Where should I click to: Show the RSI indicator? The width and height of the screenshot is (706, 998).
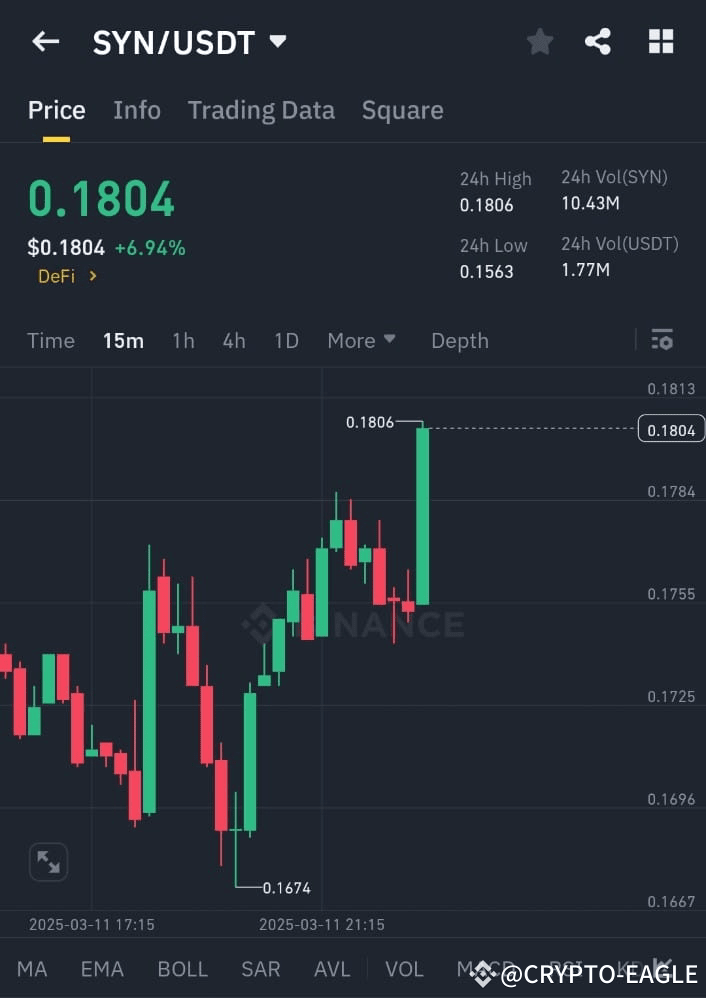point(565,968)
